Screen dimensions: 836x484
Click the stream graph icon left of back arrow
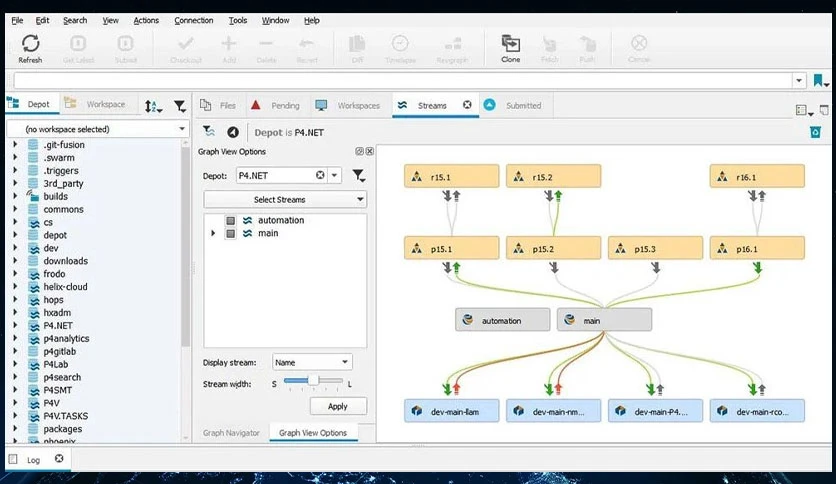pyautogui.click(x=209, y=131)
